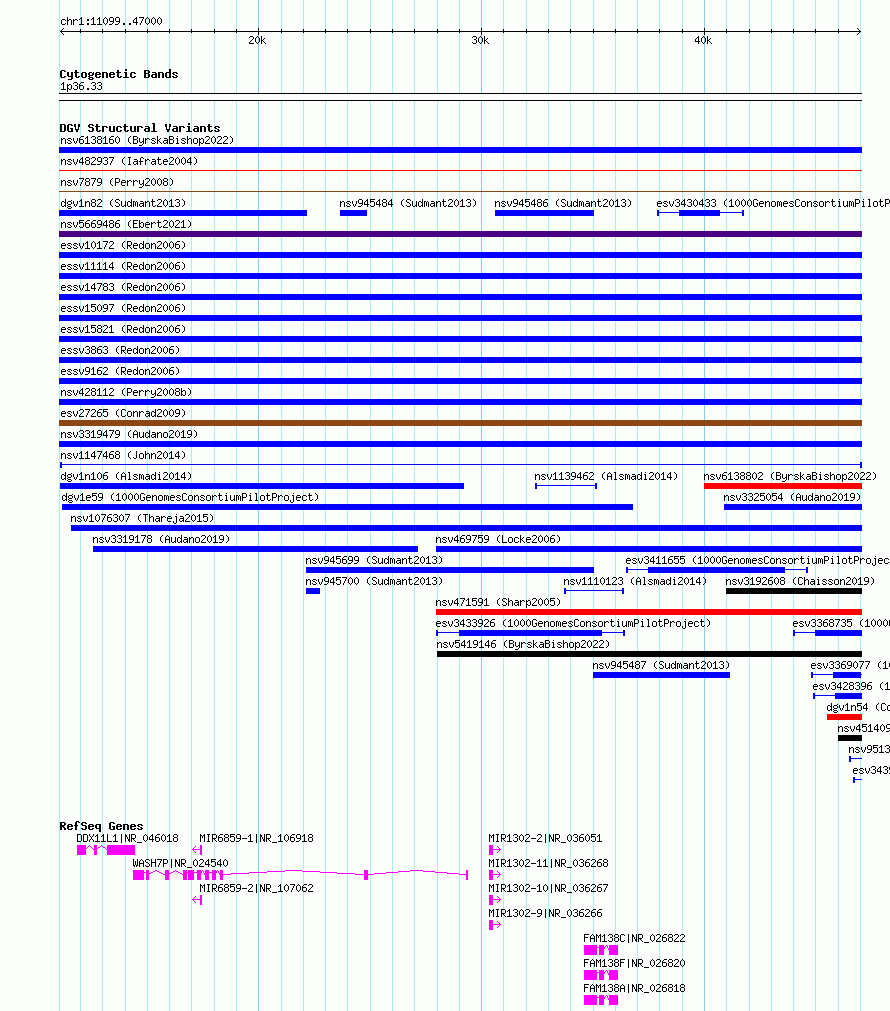Click the MIR1302-10|NR_036267 arrow glyph
The height and width of the screenshot is (1011, 890).
495,900
